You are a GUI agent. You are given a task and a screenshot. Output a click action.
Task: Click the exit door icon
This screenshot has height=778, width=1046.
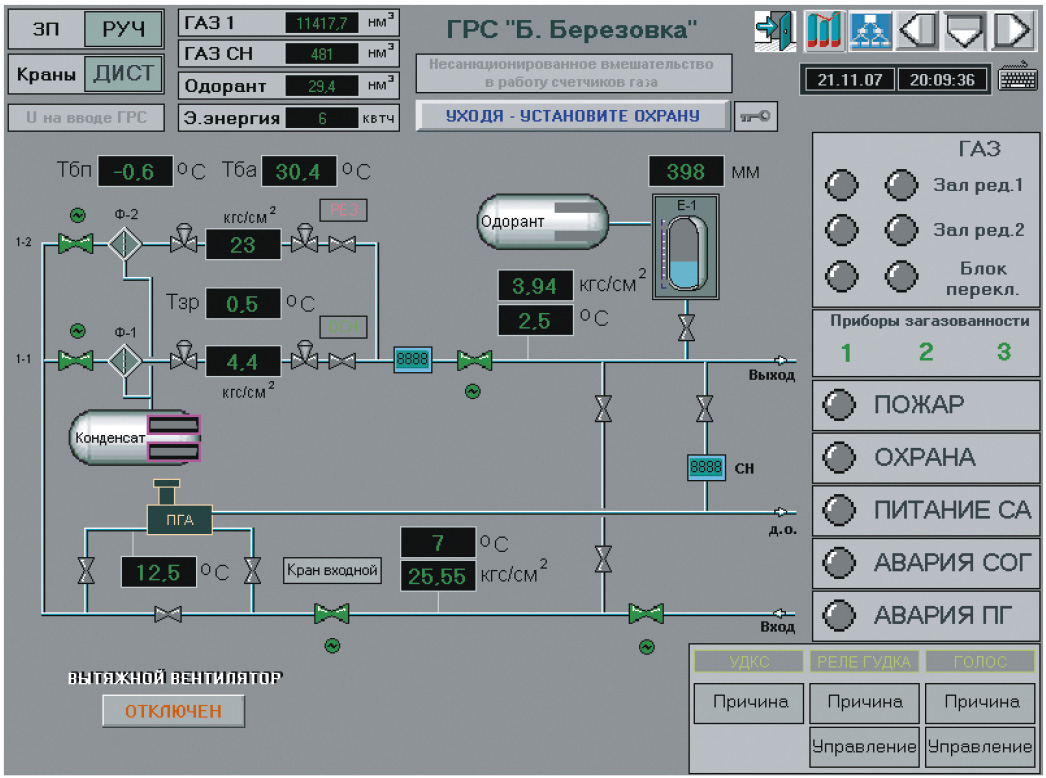tap(775, 30)
